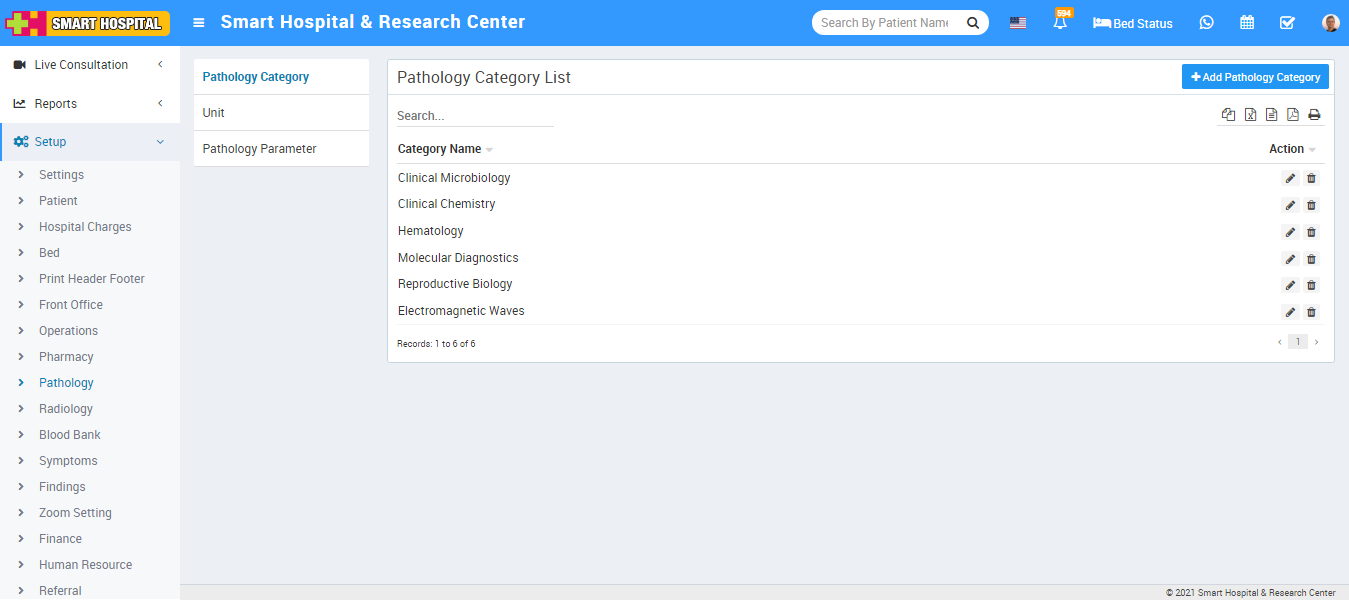Click the notification bell icon
The height and width of the screenshot is (600, 1349).
coord(1059,23)
